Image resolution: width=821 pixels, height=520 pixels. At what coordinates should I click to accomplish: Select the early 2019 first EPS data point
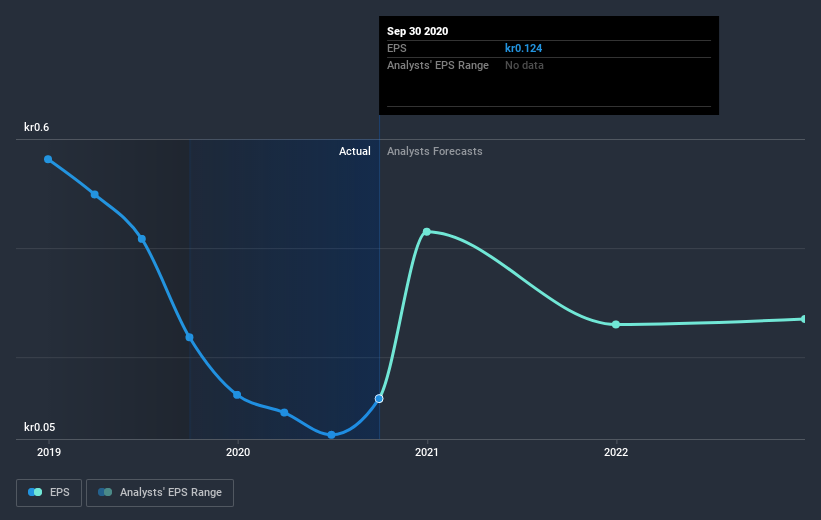(x=48, y=159)
